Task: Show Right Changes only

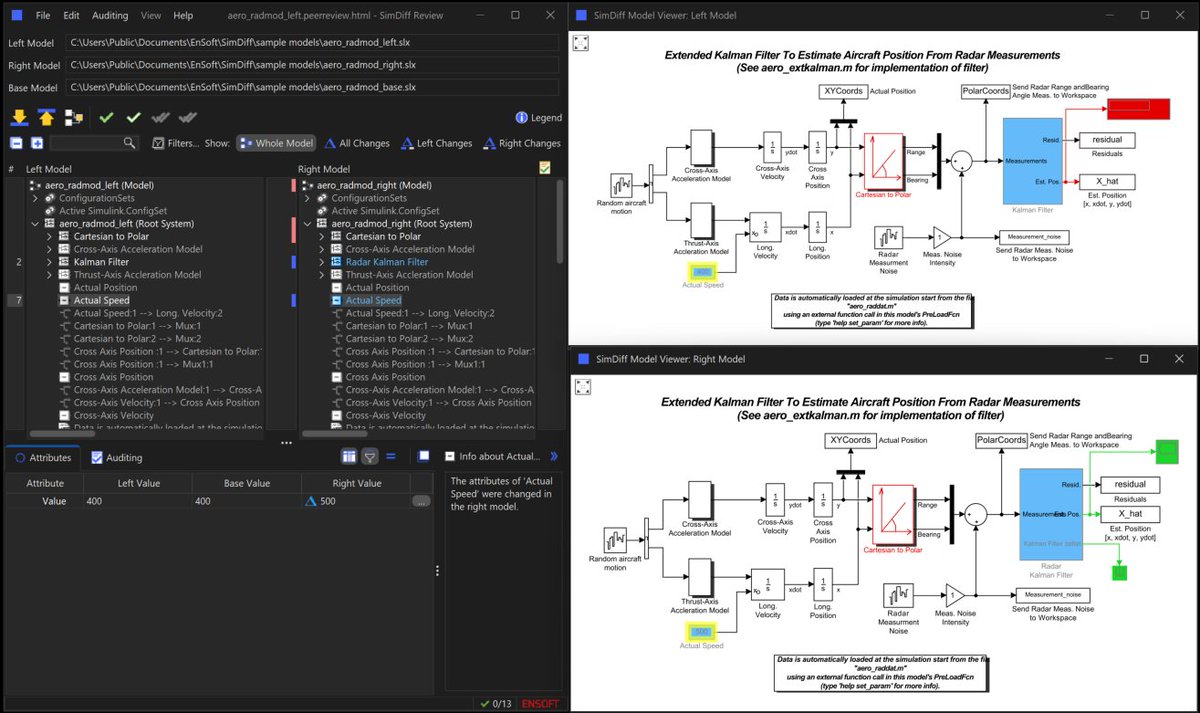Action: [521, 143]
